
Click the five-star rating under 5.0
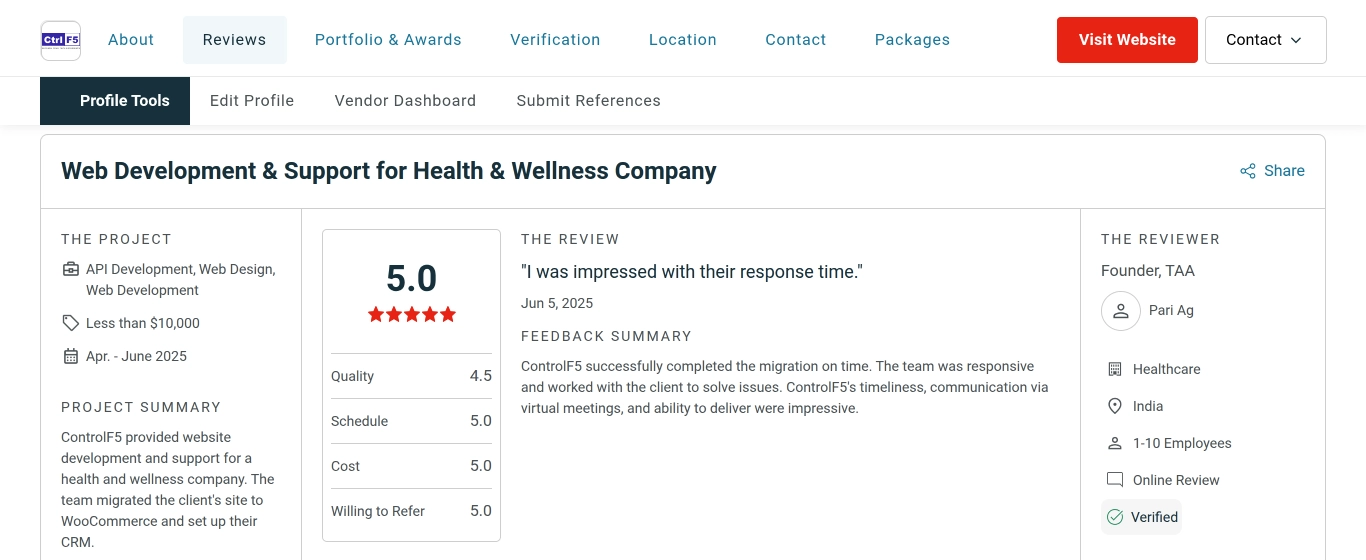click(412, 314)
